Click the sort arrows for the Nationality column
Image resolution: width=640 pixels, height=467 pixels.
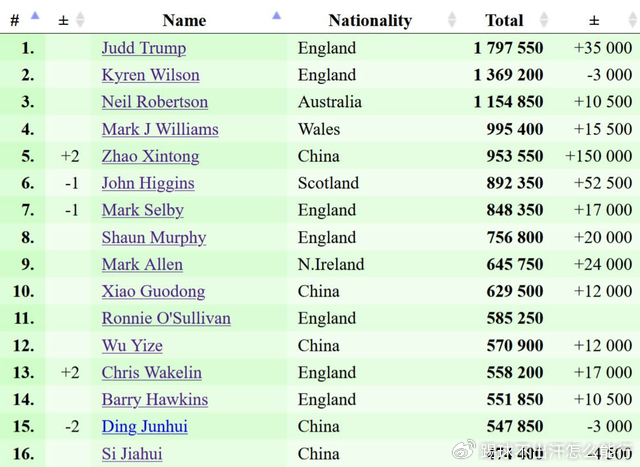[x=452, y=20]
